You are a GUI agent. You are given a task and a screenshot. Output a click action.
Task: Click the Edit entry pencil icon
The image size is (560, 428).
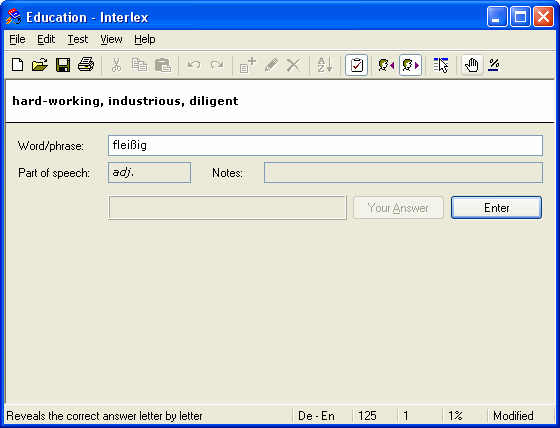[x=271, y=65]
